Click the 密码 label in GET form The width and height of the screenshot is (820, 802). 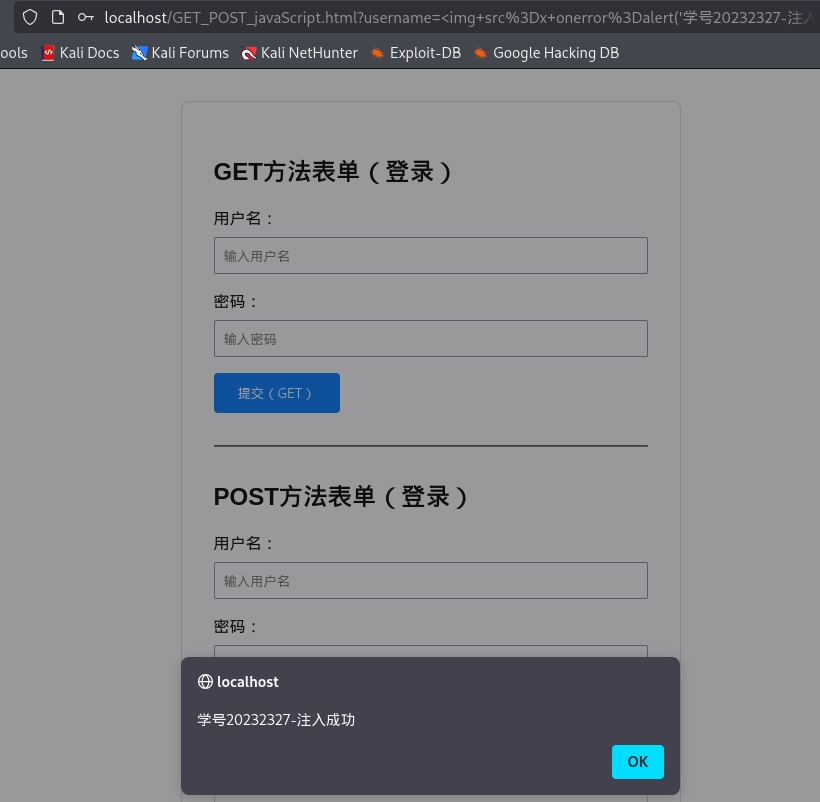[235, 302]
